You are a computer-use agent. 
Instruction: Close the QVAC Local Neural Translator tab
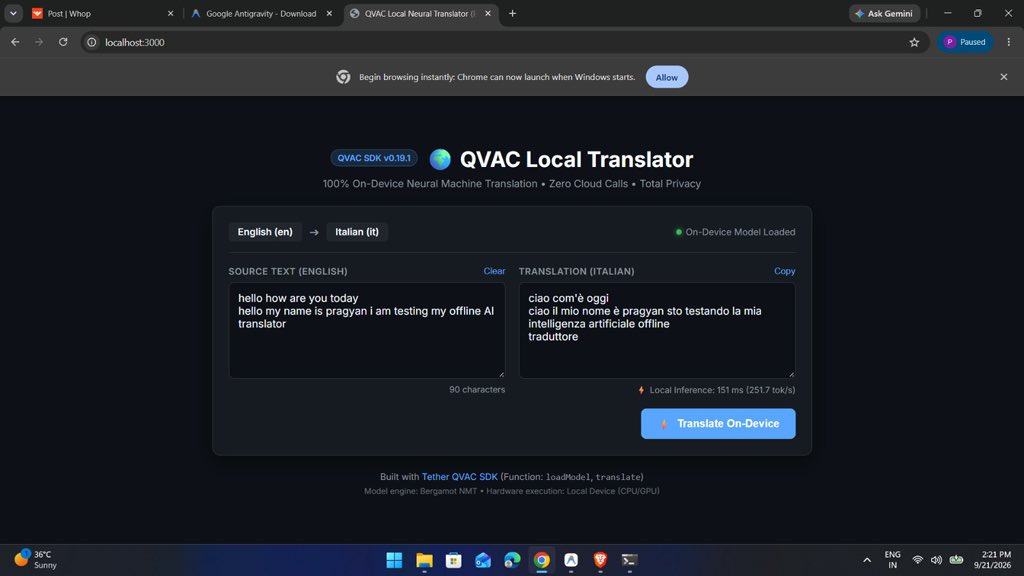tap(488, 13)
